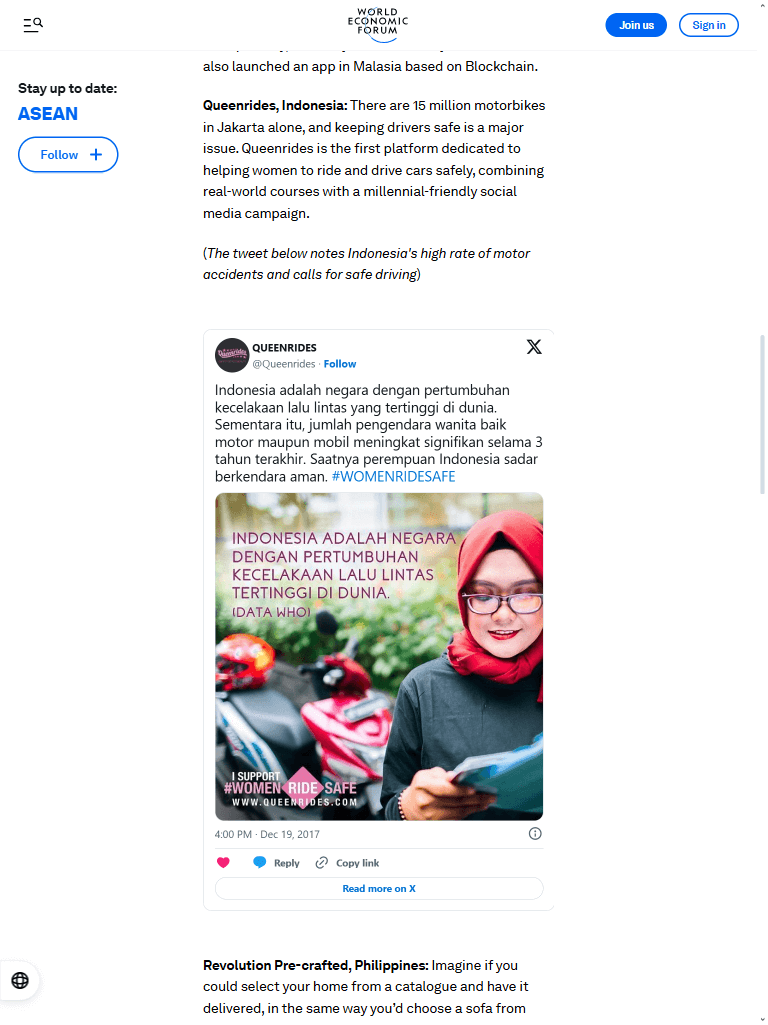Click the Join us button

[x=636, y=25]
